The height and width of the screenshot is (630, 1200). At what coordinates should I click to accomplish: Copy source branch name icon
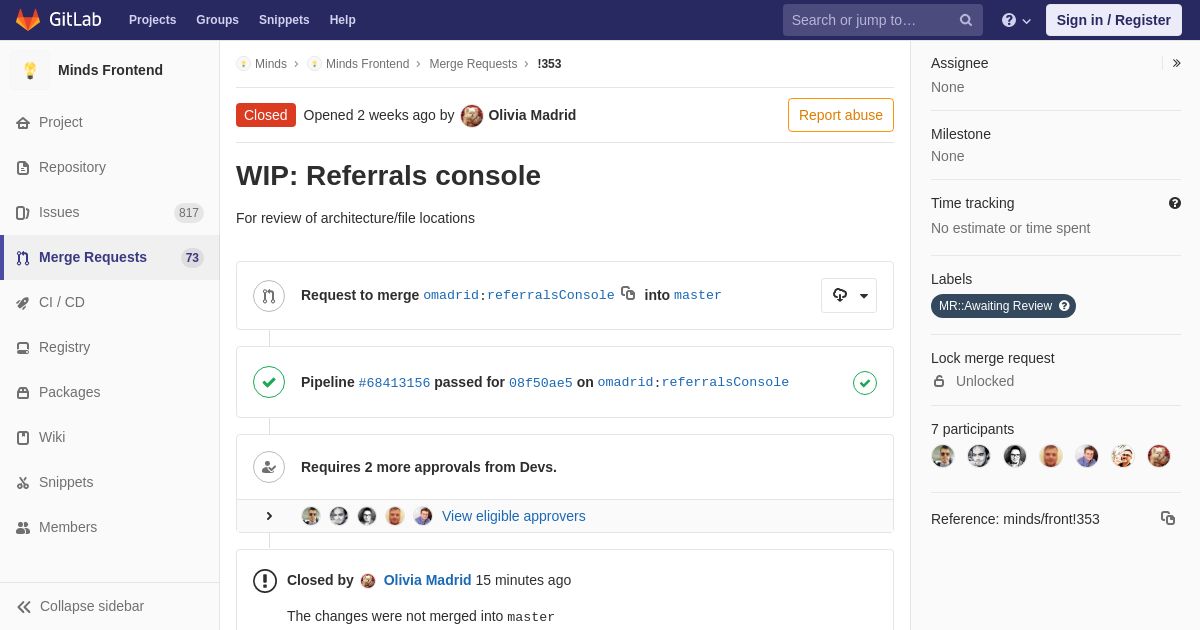pos(628,293)
